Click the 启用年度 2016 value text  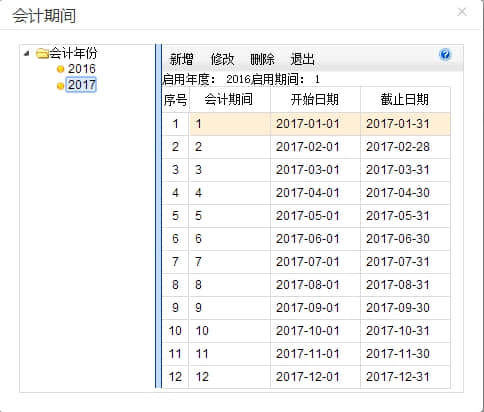click(238, 79)
